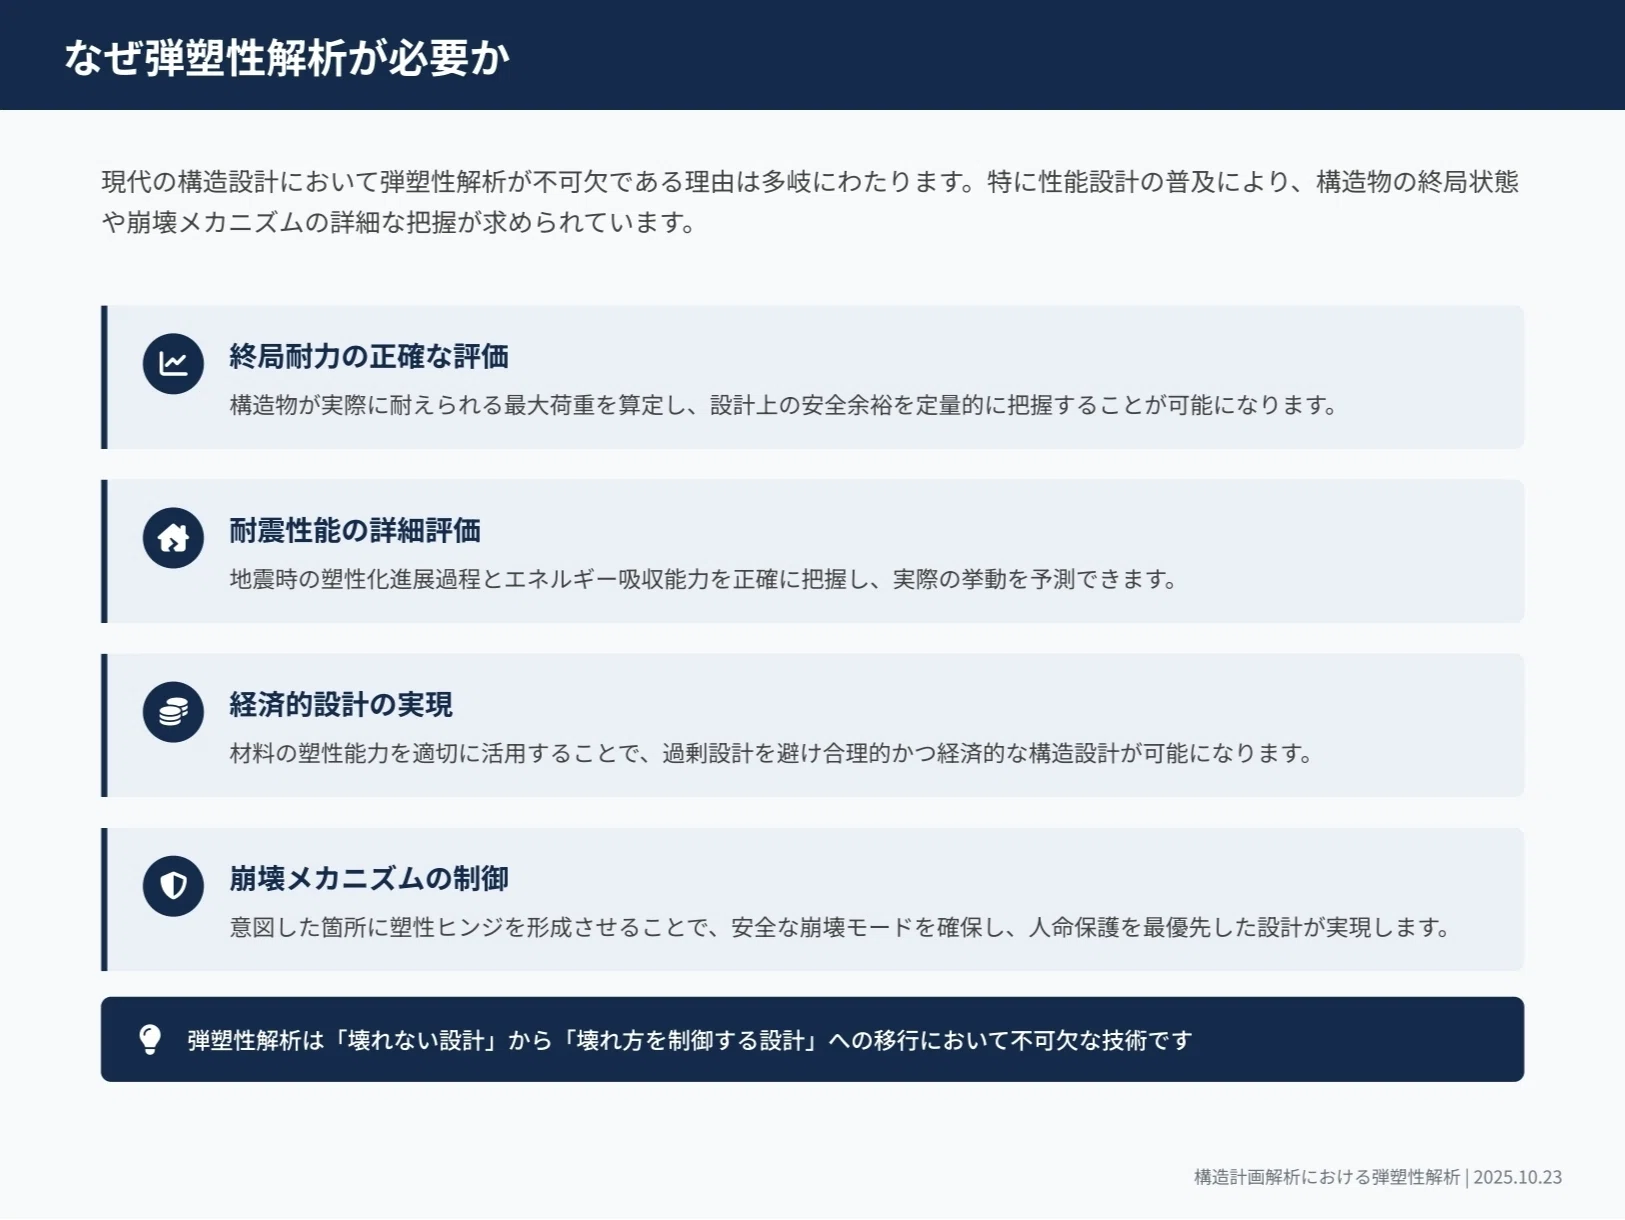Click the footer text 構造計画解析における弾塑性解析
1625x1220 pixels.
1327,1177
